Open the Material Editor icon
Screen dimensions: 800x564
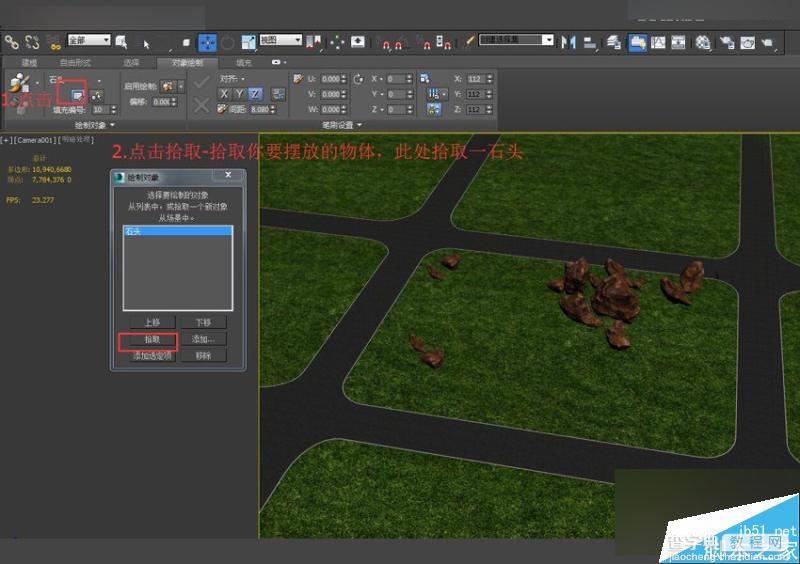(x=703, y=42)
